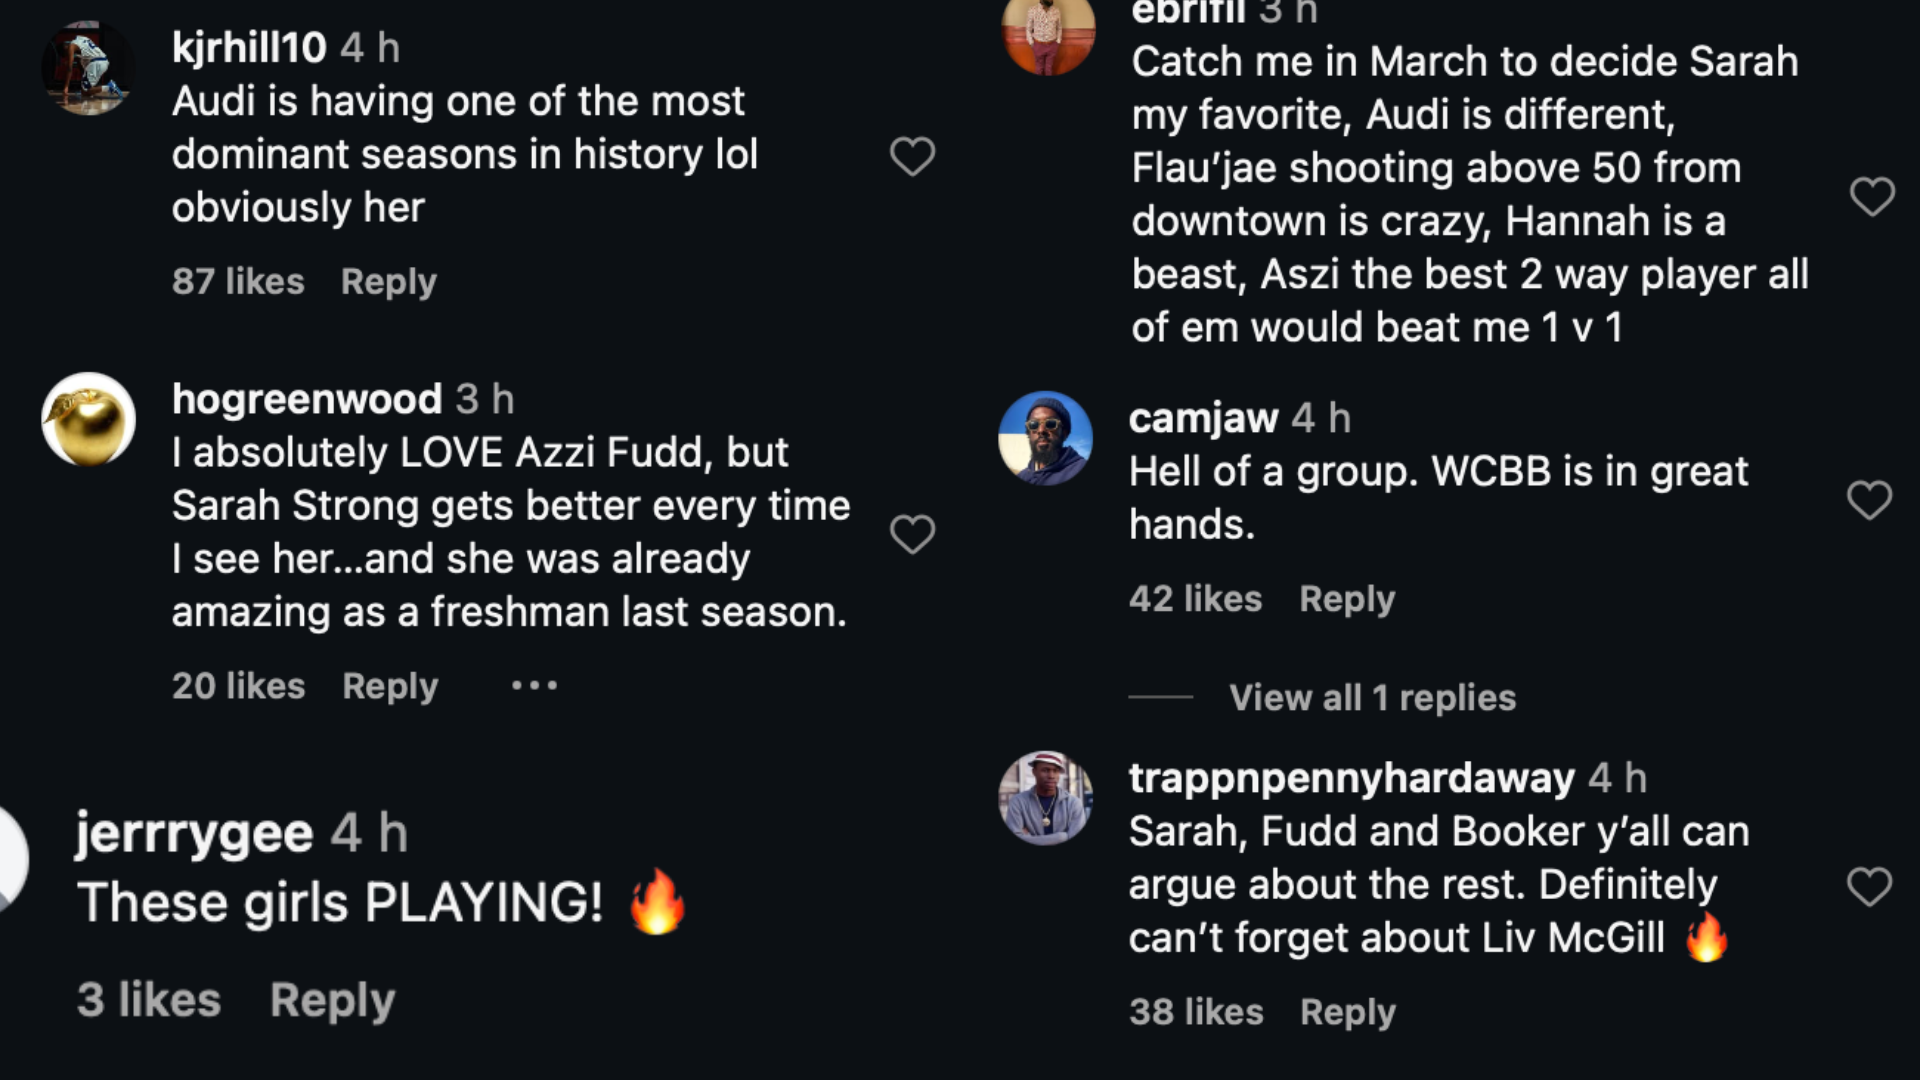
Task: Show who liked kjrhill10's comment (87 likes)
Action: [238, 282]
